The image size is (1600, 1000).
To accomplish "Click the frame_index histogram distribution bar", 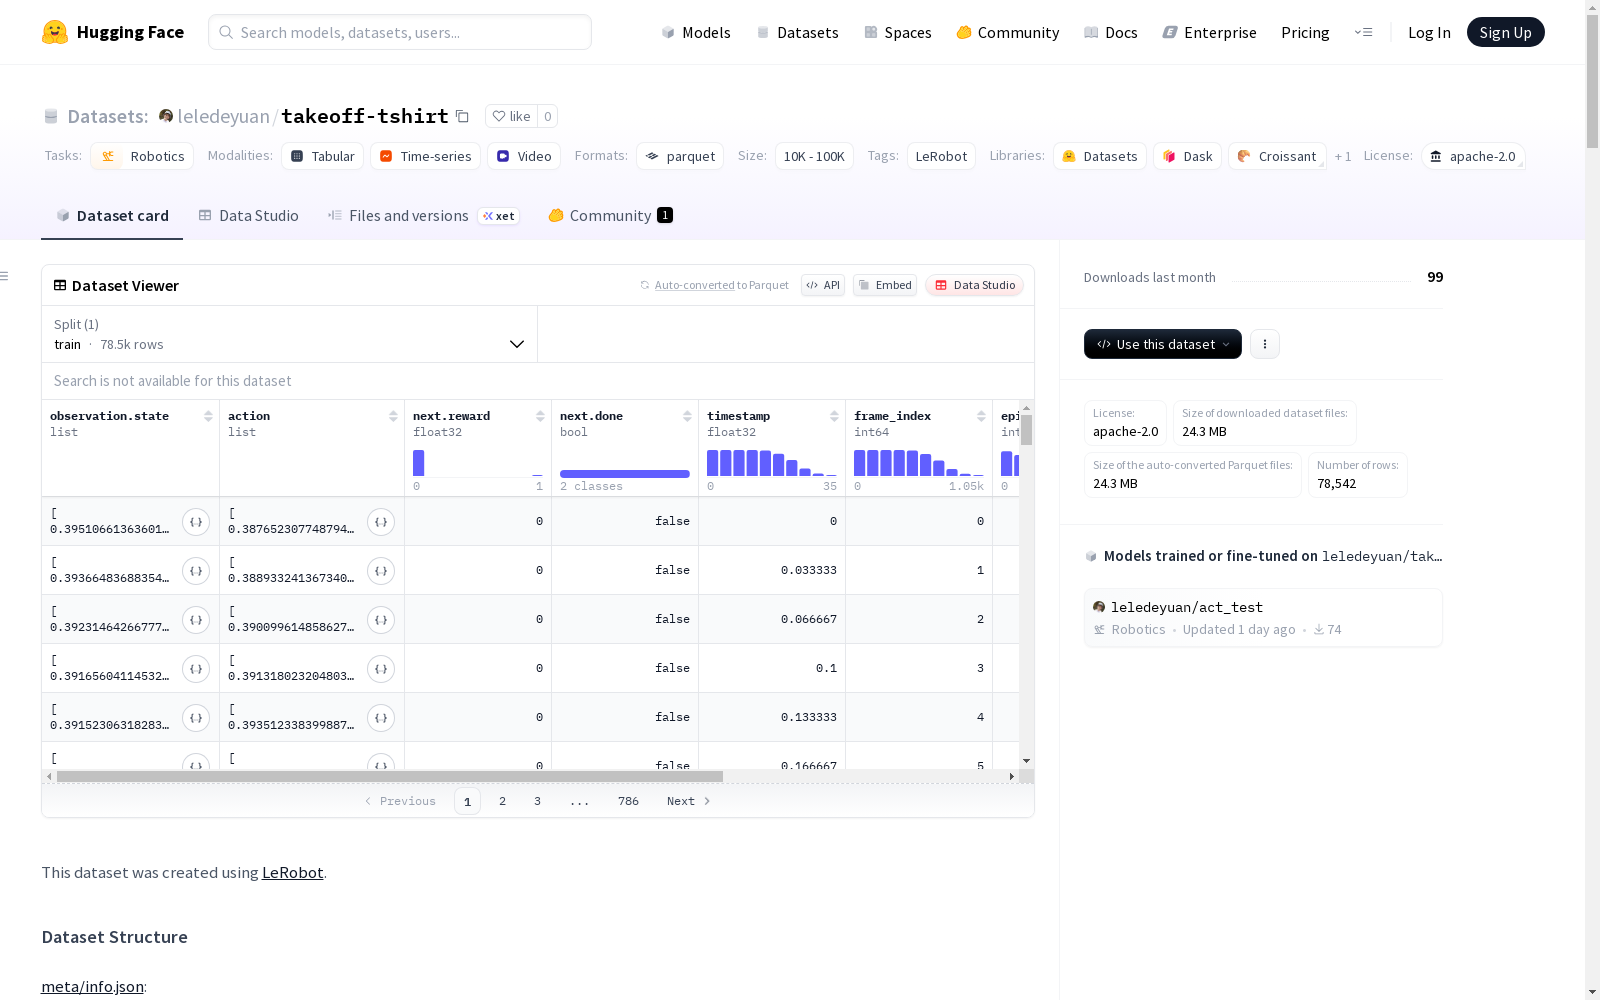I will pos(919,462).
